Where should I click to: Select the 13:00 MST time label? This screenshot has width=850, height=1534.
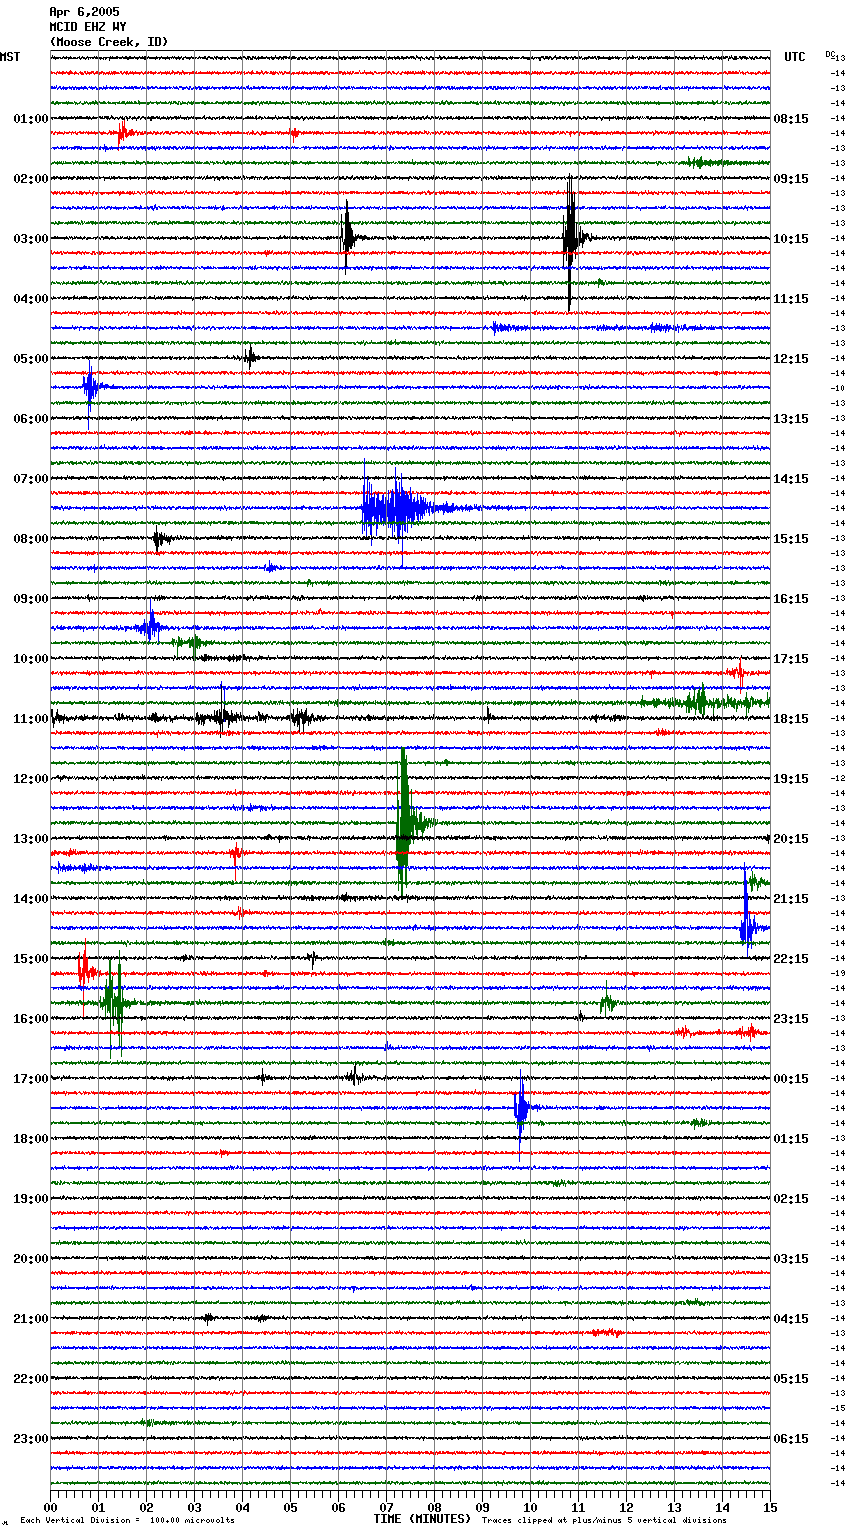(30, 839)
